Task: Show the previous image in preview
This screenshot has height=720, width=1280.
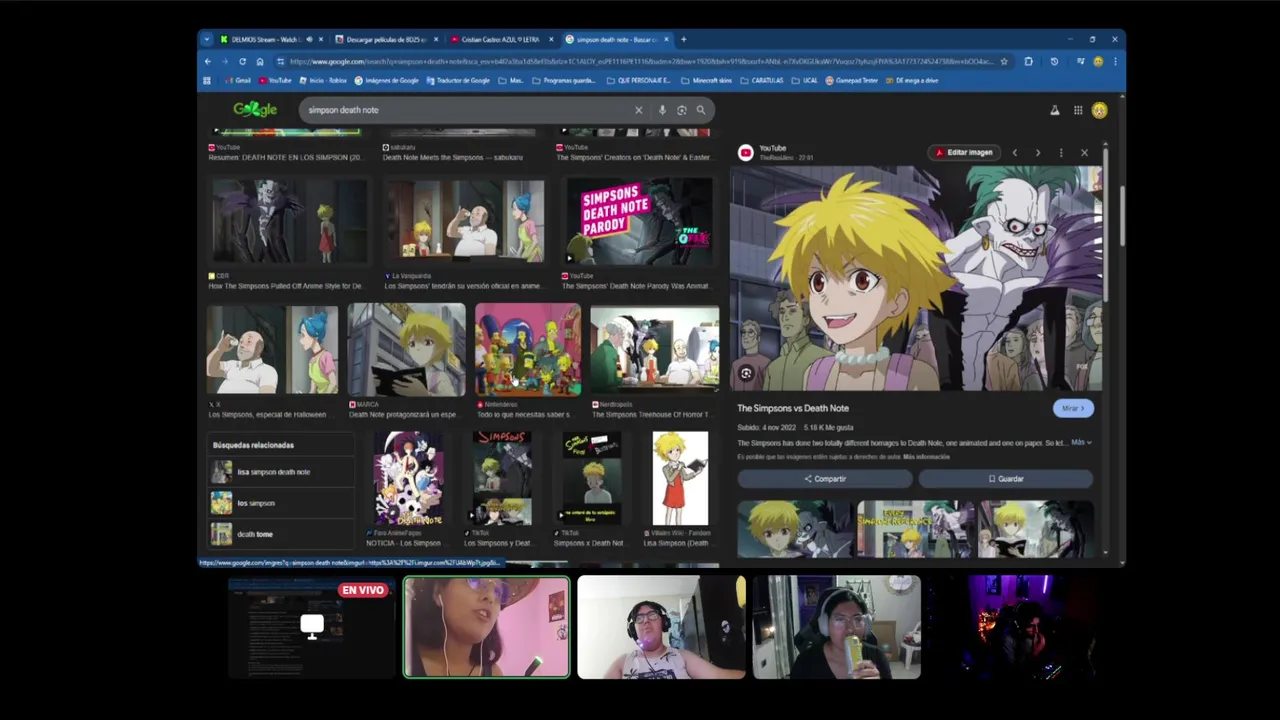Action: click(1015, 152)
